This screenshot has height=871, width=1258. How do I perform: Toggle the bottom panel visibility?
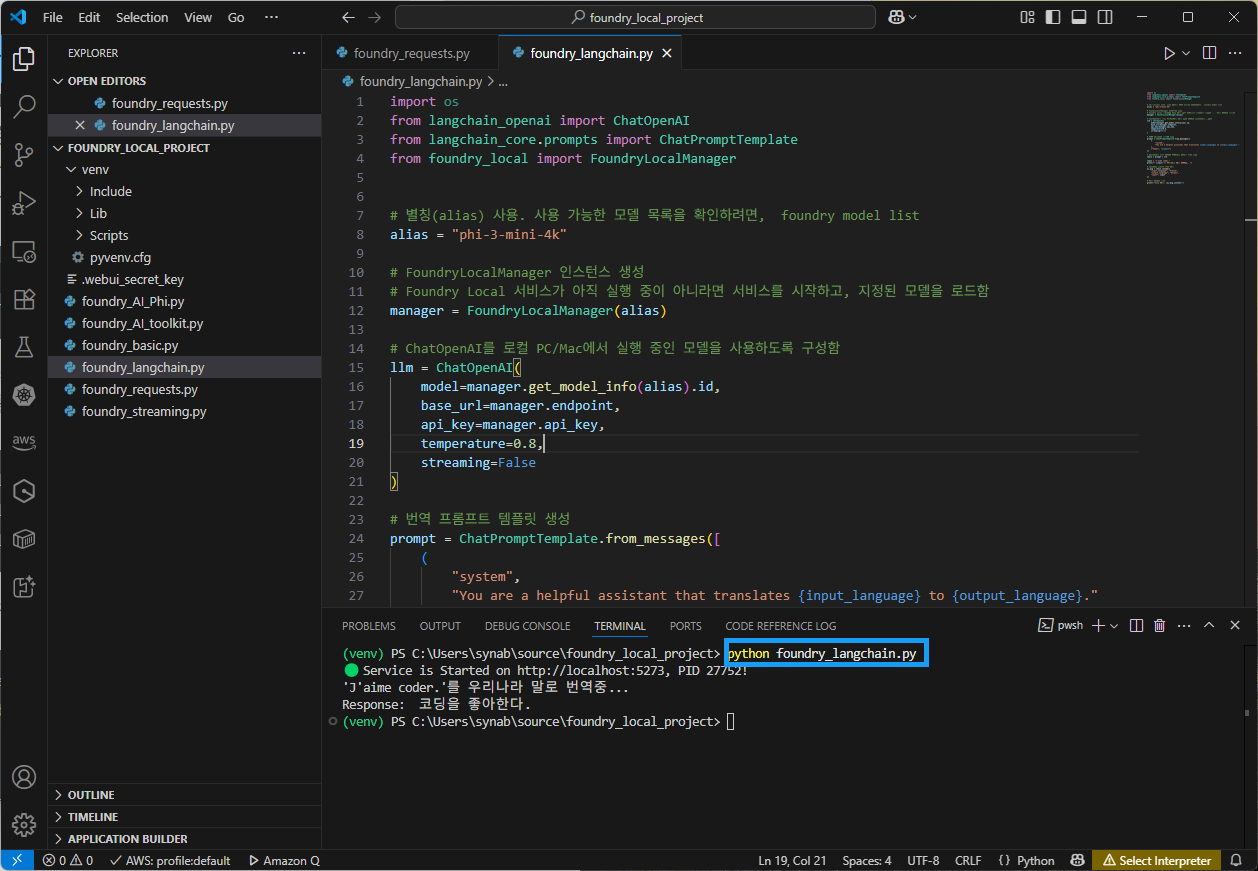[x=1079, y=17]
